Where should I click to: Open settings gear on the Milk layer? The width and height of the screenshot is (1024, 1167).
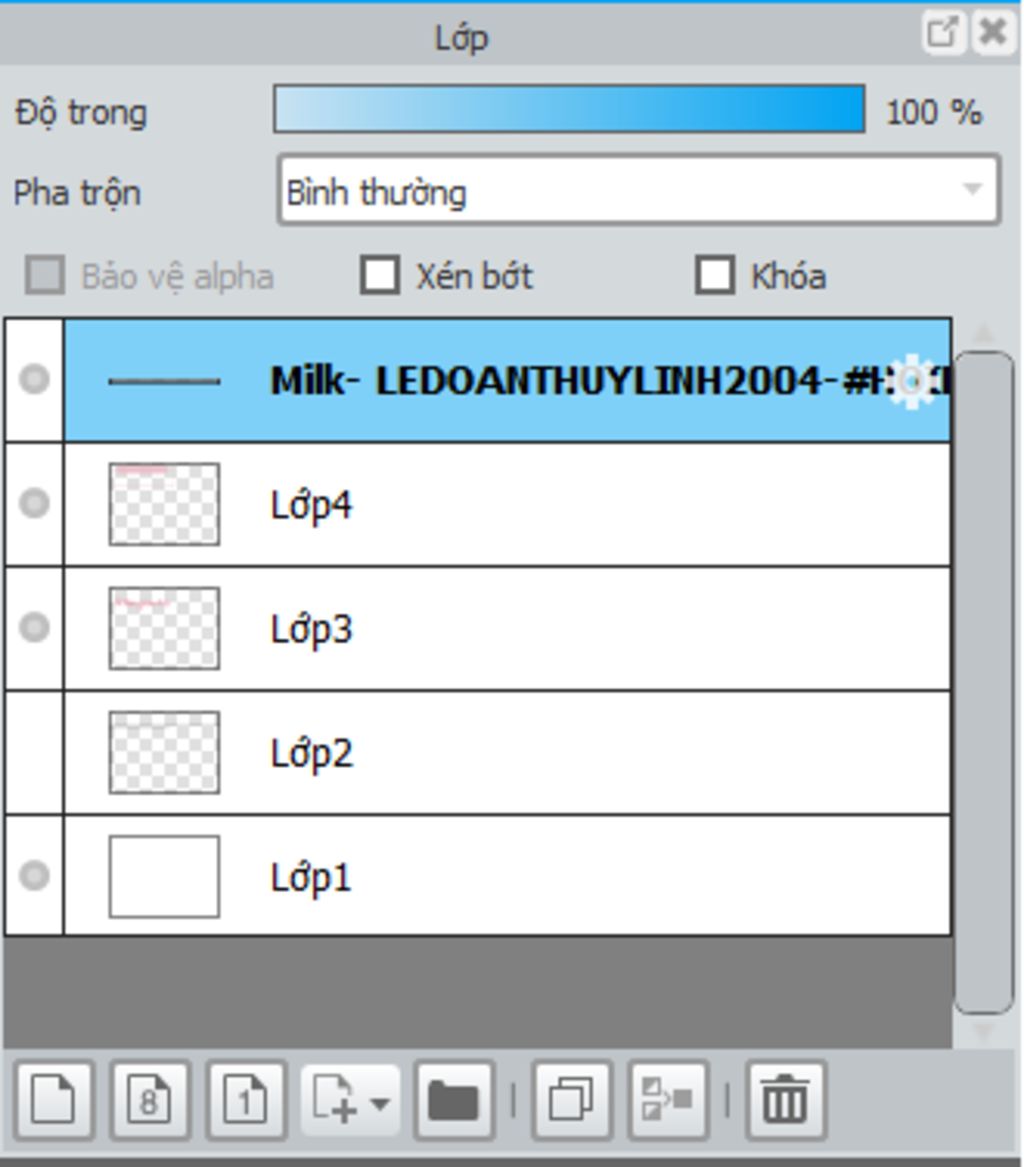(x=914, y=381)
